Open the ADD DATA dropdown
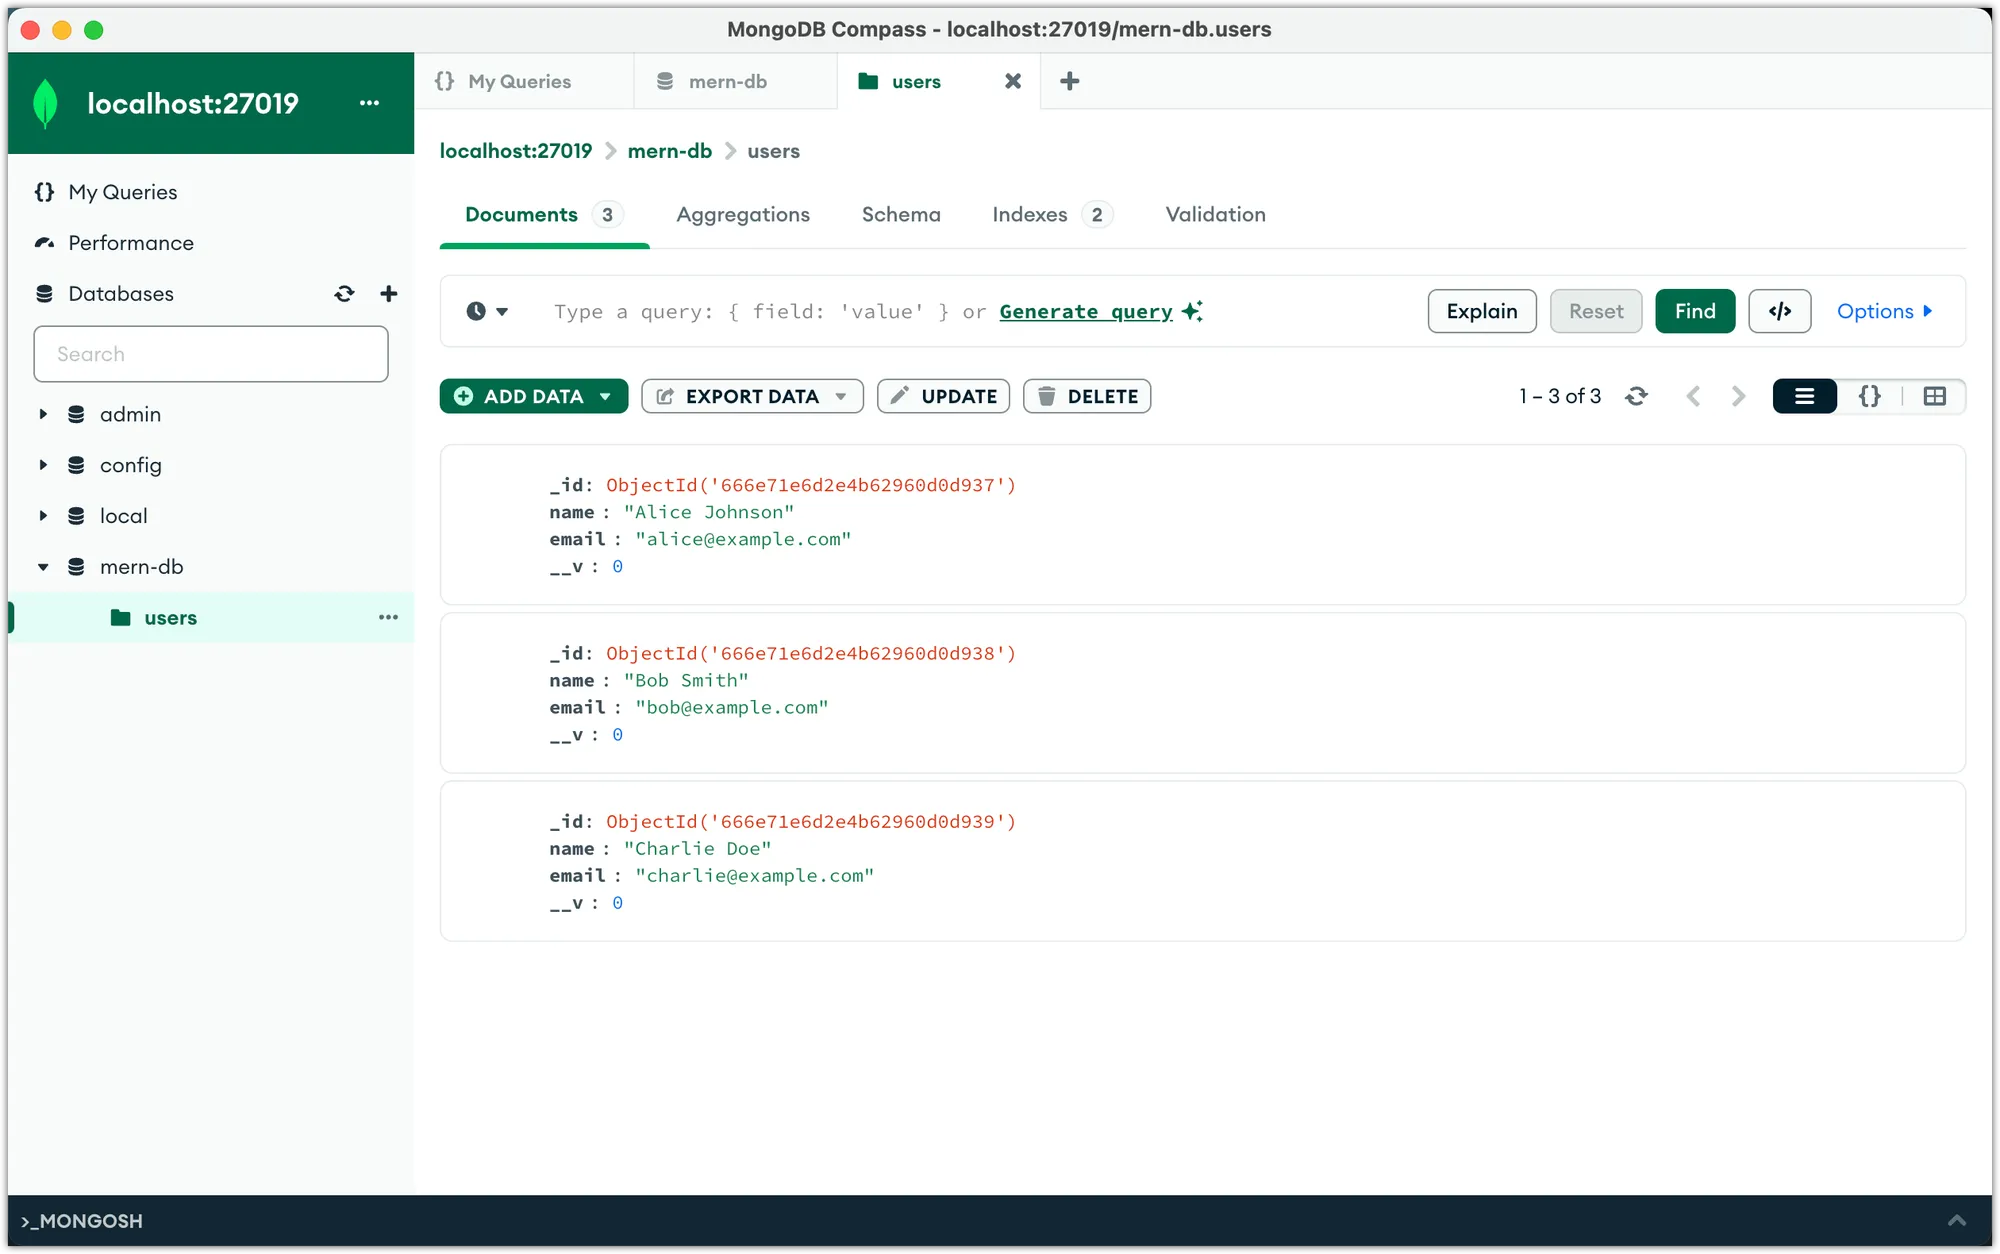The width and height of the screenshot is (2000, 1254). [534, 396]
